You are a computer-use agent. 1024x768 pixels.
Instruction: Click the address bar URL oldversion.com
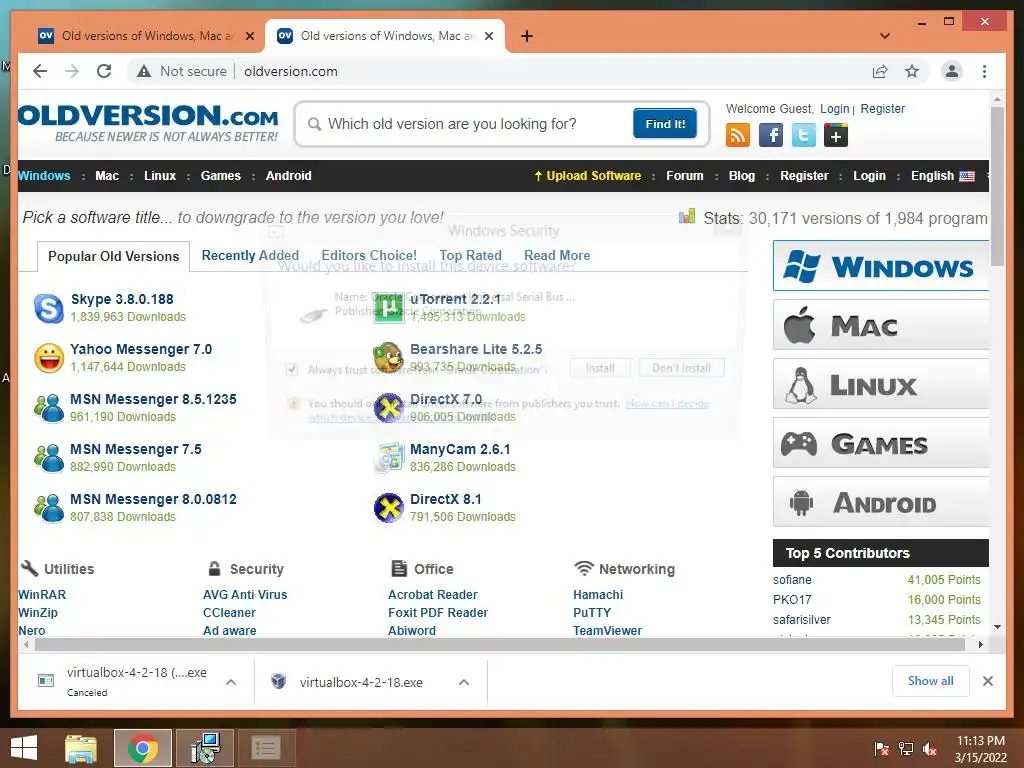pyautogui.click(x=291, y=71)
